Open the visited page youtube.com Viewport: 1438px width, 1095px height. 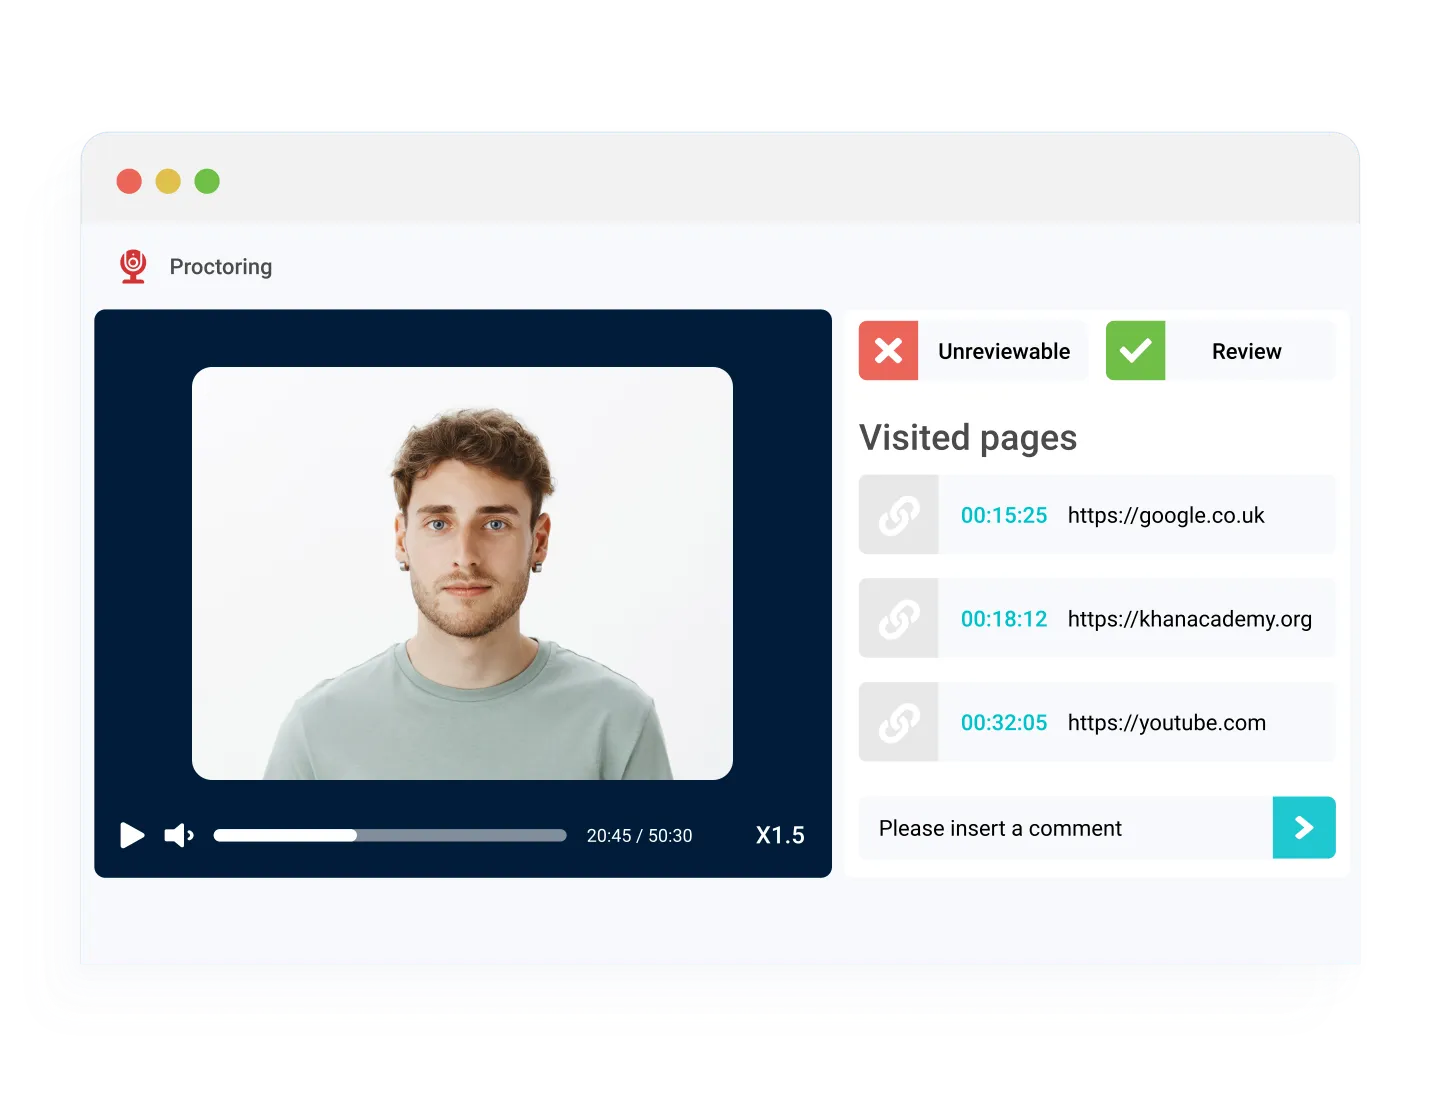(1166, 722)
